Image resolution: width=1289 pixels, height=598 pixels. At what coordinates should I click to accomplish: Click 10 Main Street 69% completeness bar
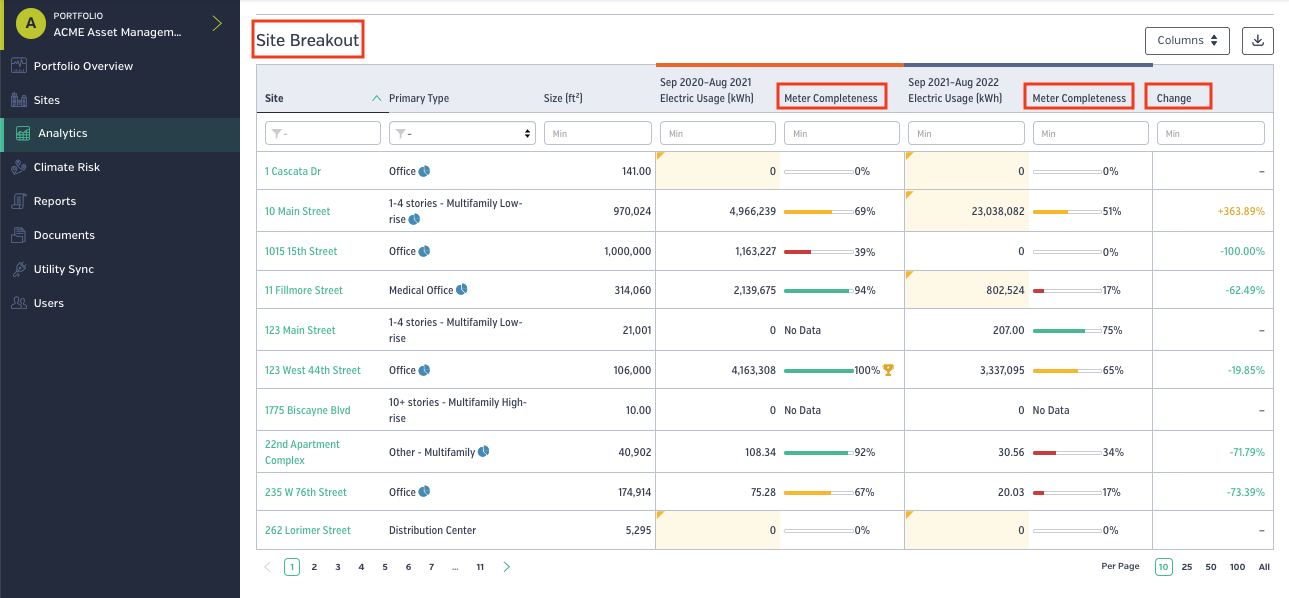(818, 212)
